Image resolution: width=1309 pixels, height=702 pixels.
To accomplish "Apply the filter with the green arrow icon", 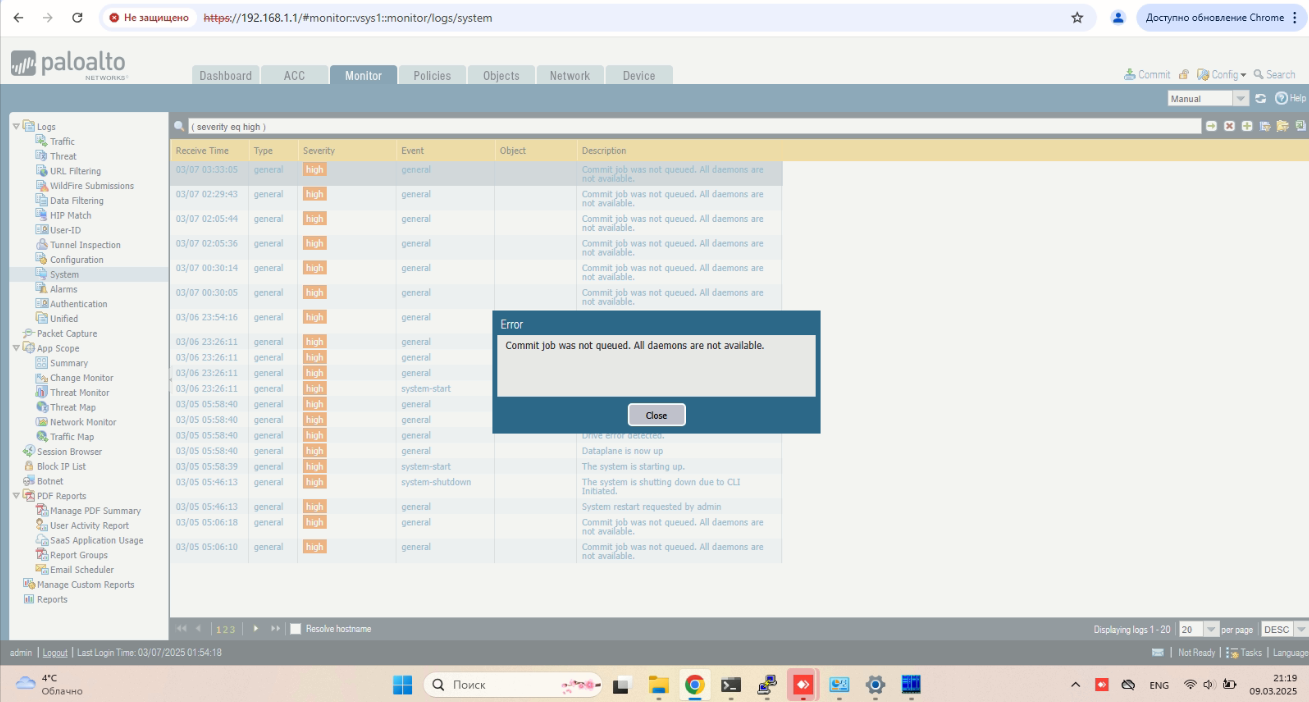I will click(1212, 126).
